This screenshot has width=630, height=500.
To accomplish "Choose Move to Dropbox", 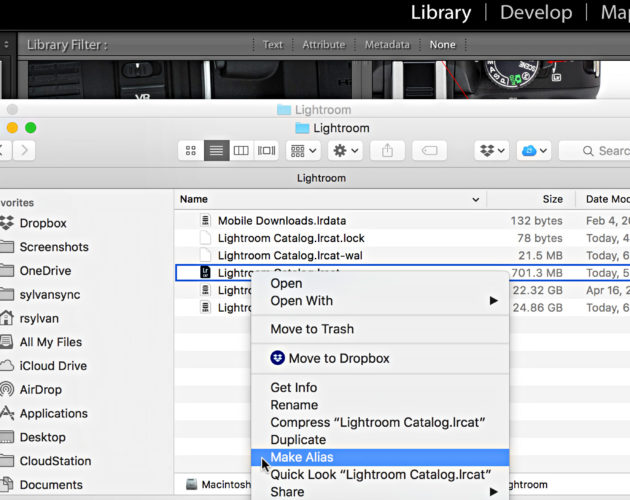I will click(x=380, y=358).
